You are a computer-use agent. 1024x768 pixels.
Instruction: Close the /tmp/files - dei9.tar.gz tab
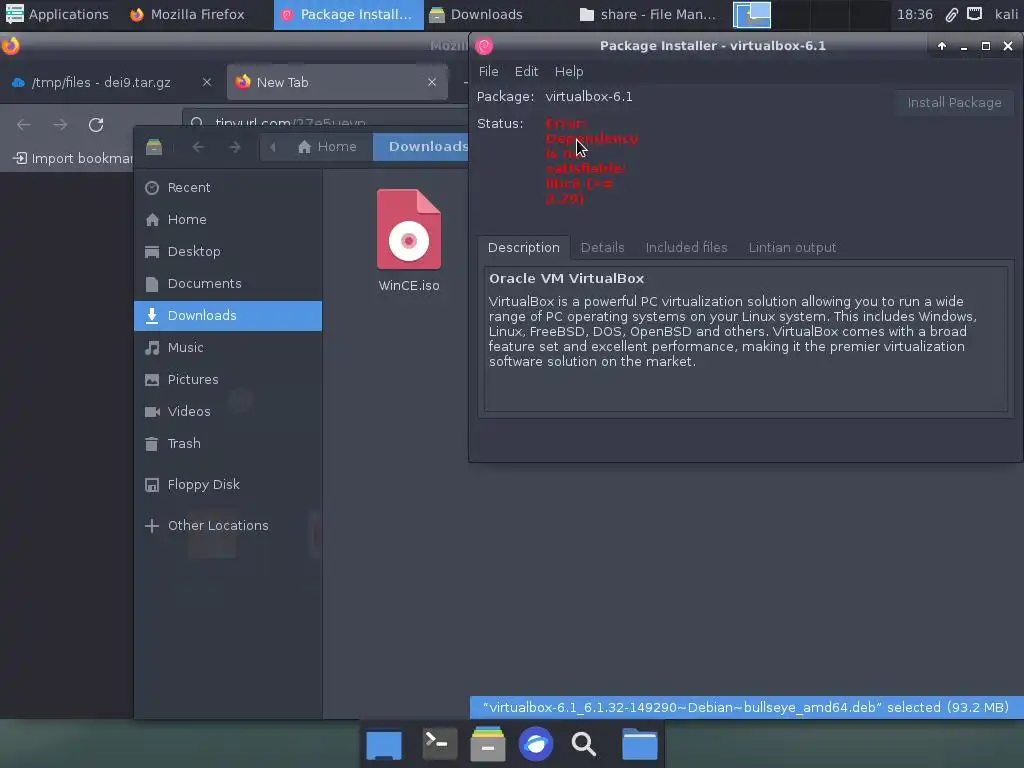point(206,82)
